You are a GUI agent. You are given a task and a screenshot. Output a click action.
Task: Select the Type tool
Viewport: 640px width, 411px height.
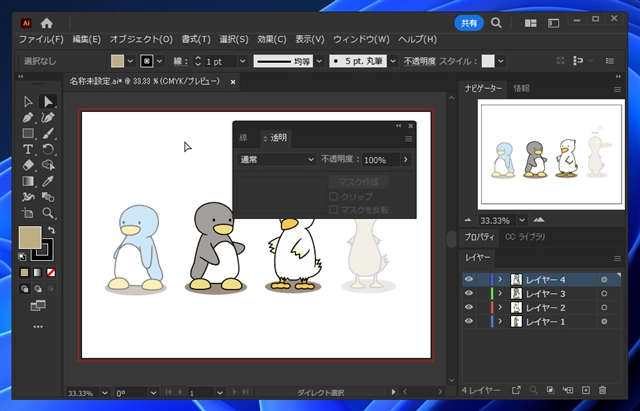tap(28, 149)
